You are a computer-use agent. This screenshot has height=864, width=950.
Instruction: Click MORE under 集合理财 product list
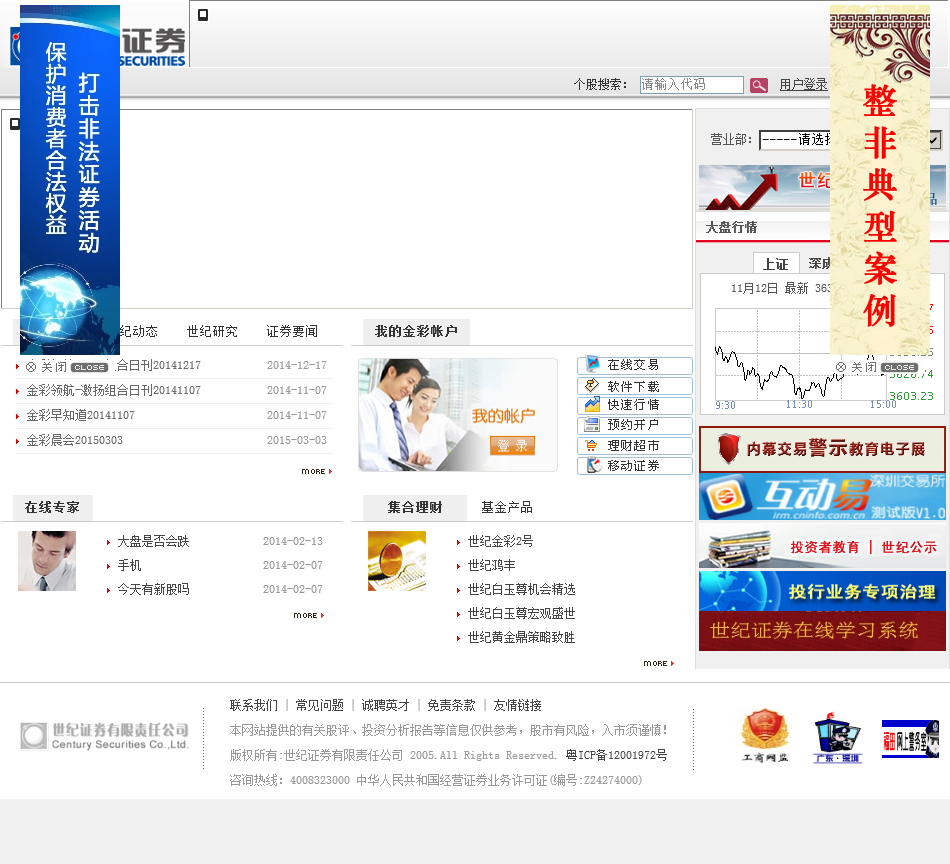click(659, 663)
